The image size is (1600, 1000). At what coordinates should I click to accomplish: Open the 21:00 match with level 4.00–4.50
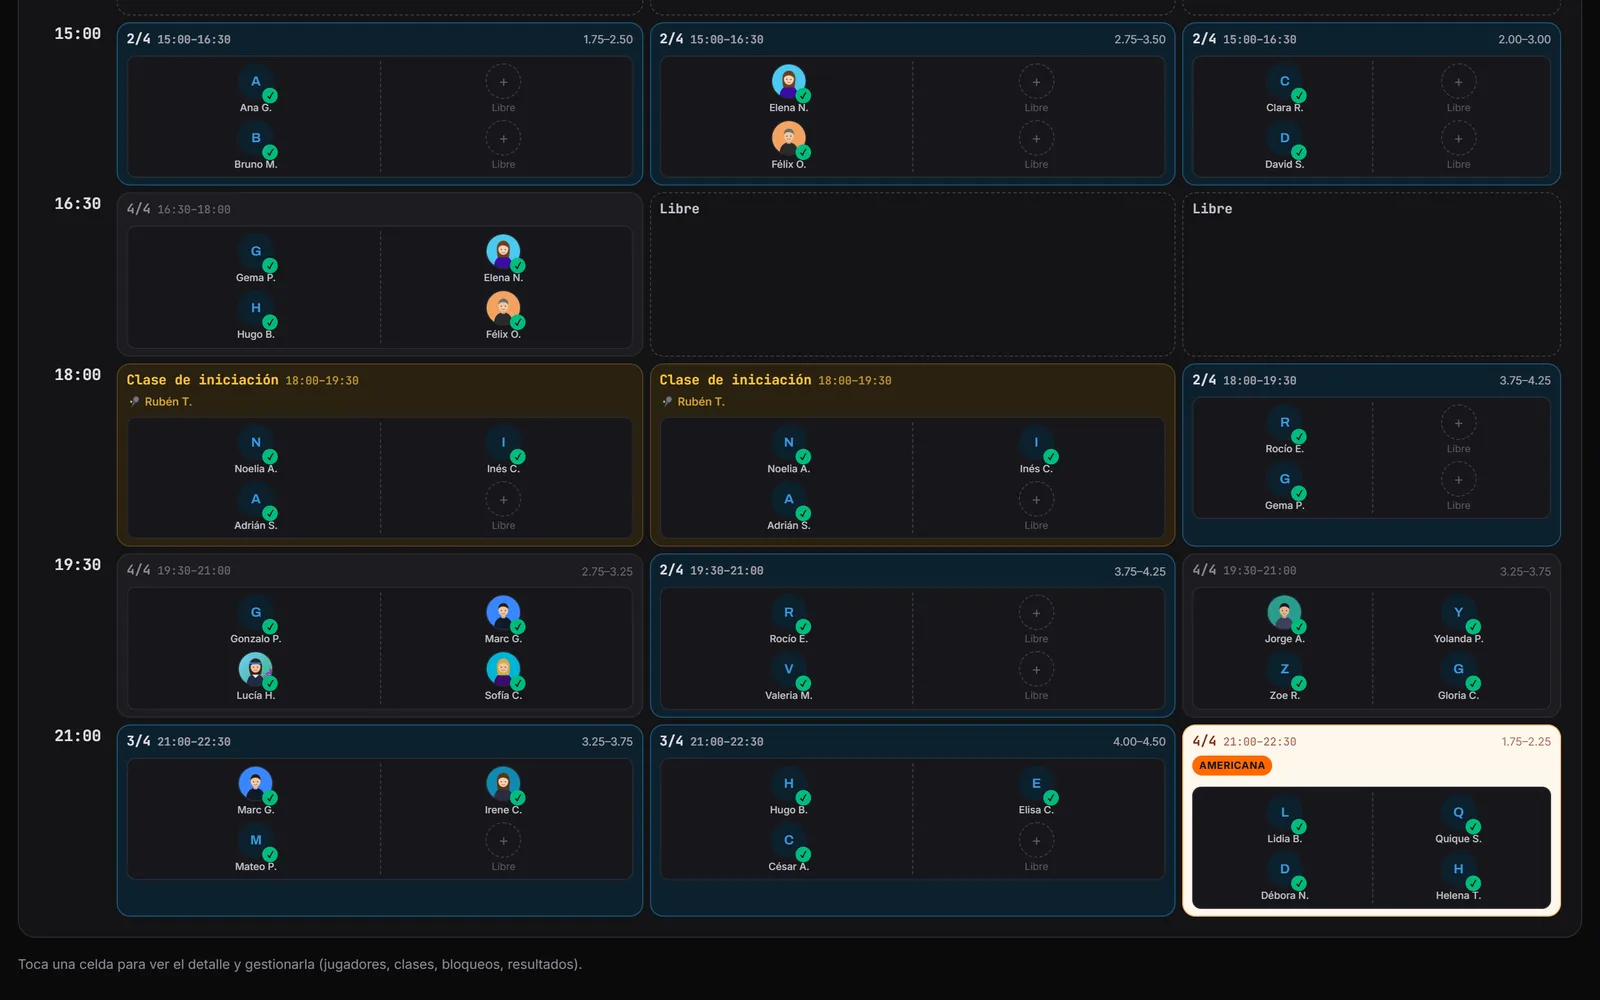pos(912,820)
